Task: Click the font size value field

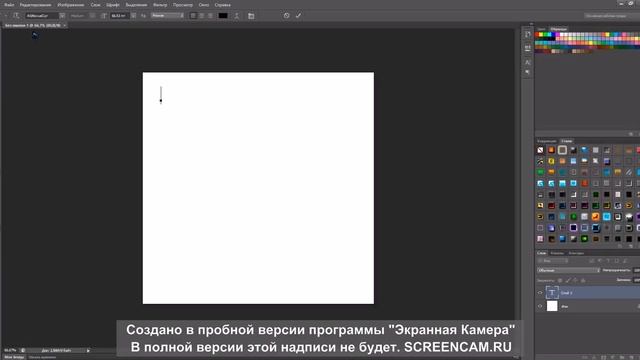Action: (120, 16)
